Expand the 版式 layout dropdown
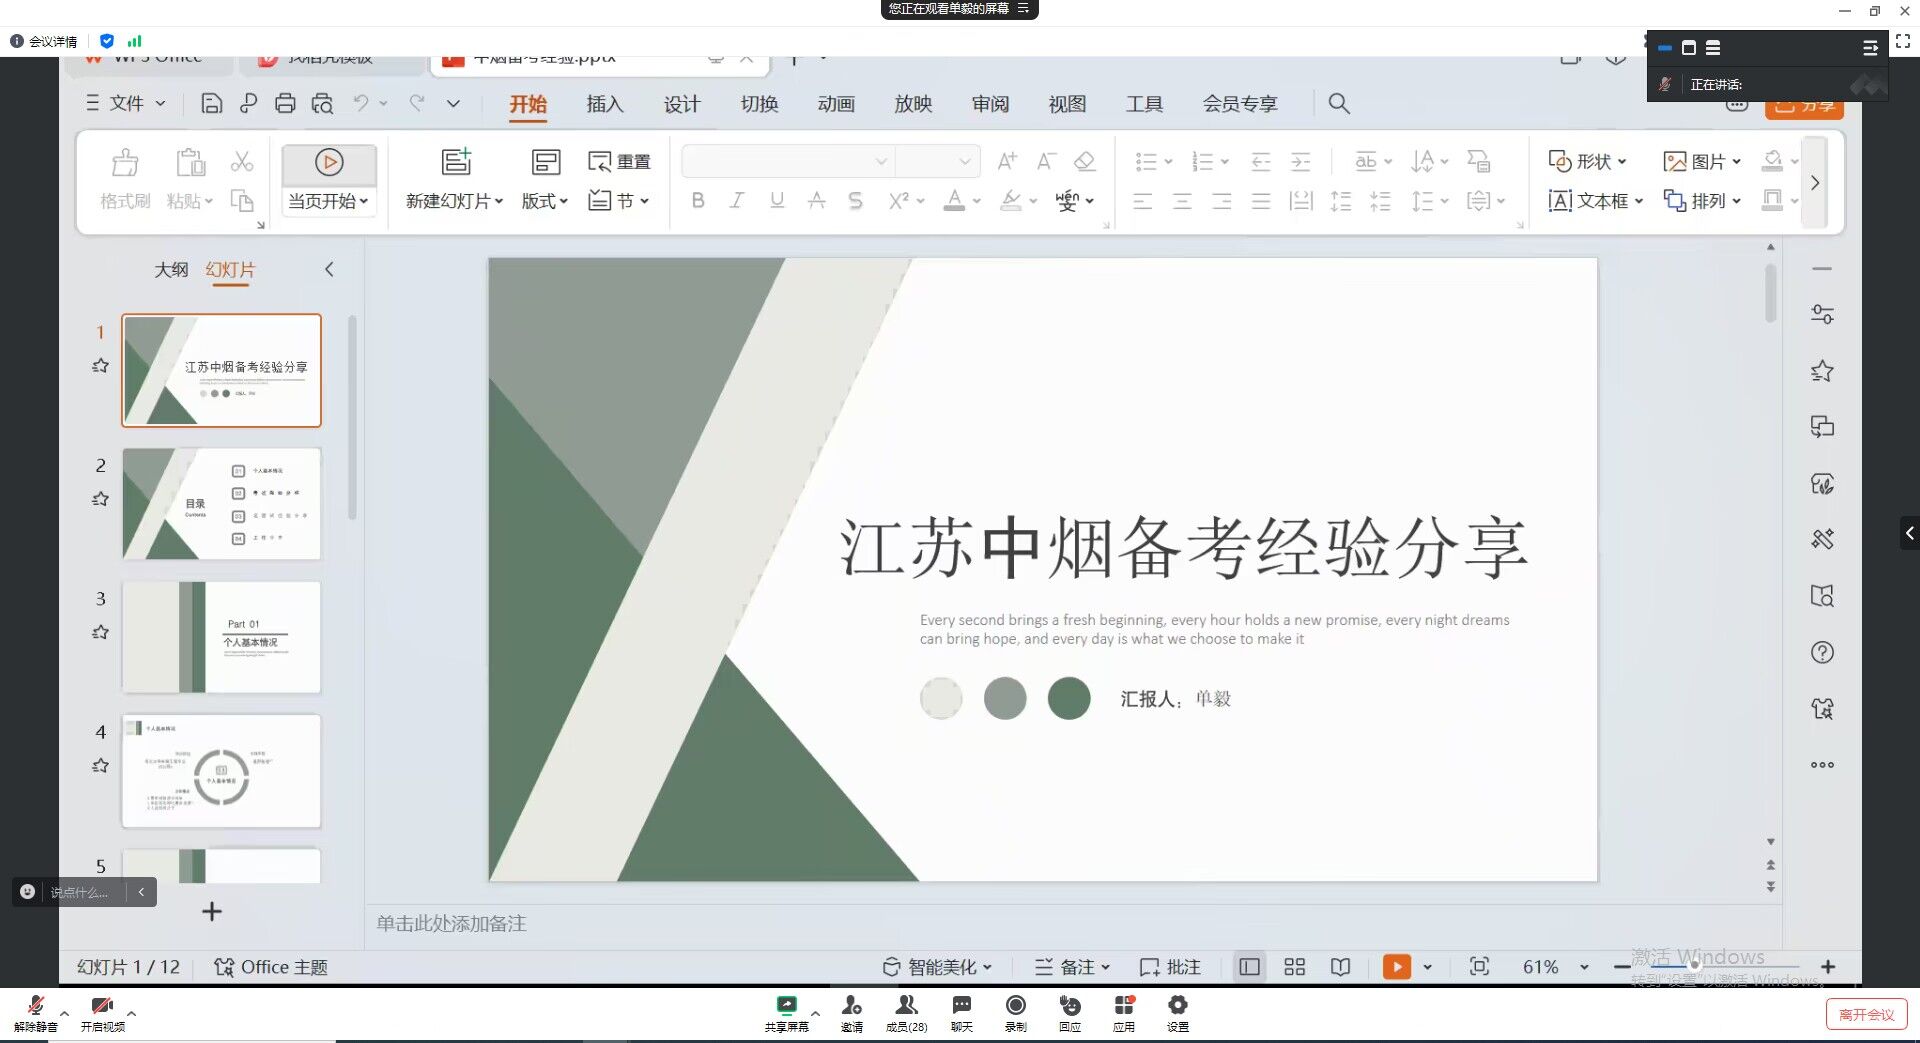This screenshot has height=1043, width=1920. tap(545, 201)
